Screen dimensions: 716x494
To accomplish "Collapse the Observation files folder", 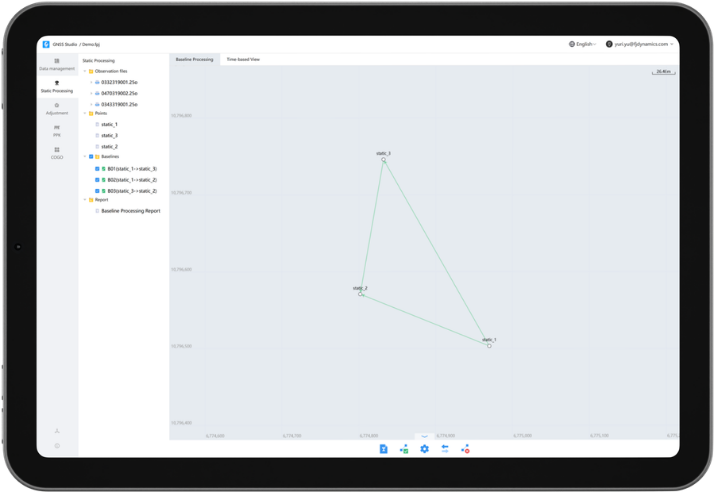I will coord(85,71).
